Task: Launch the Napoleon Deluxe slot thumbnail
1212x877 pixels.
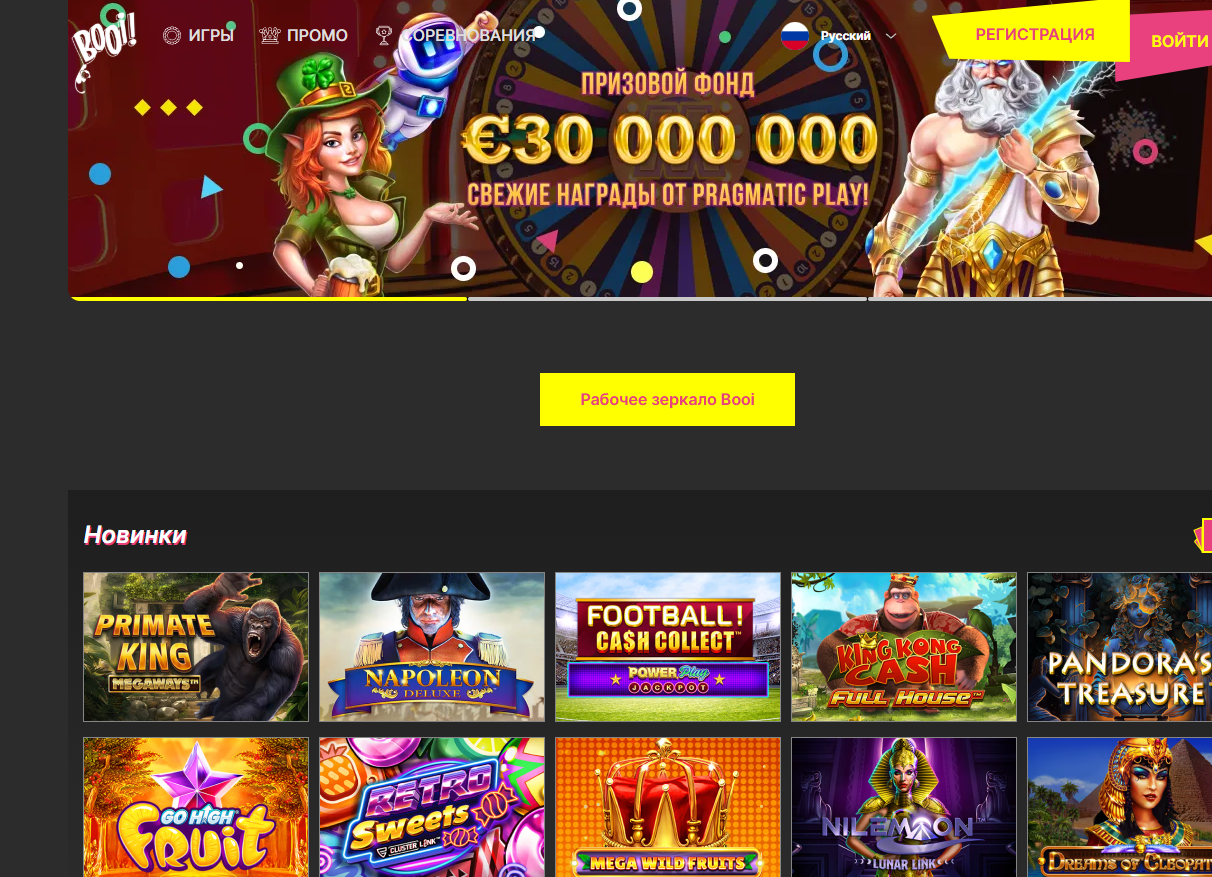Action: click(x=432, y=647)
